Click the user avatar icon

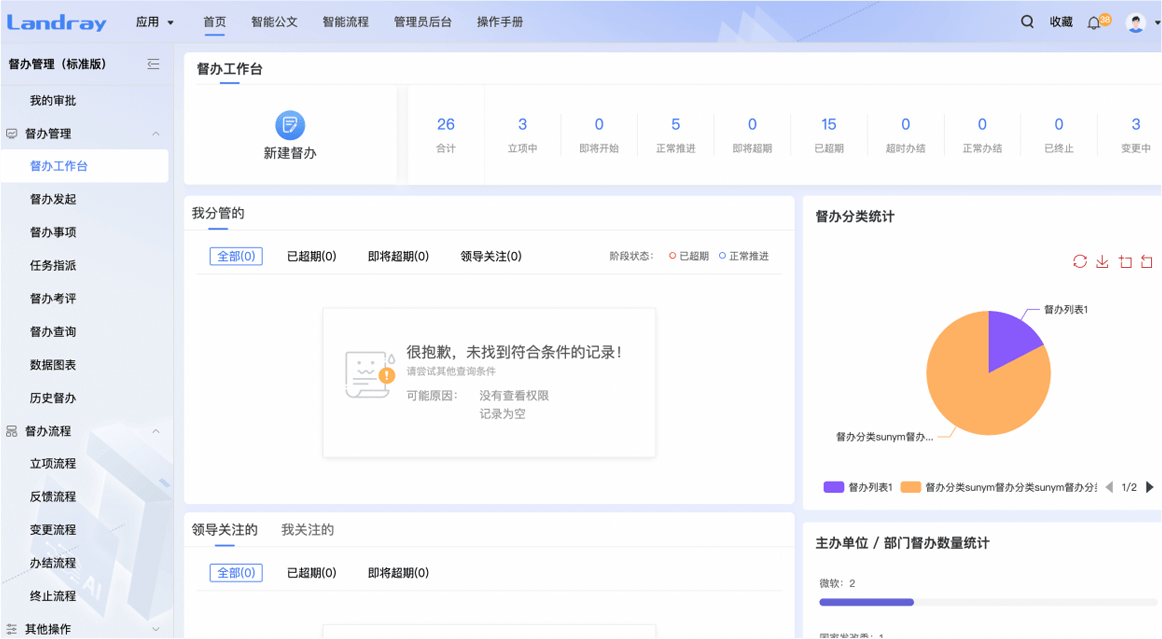1135,23
